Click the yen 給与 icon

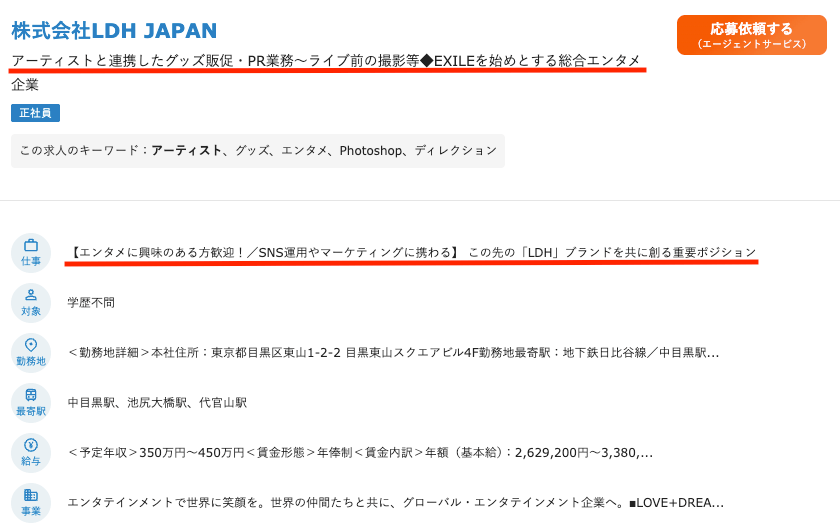point(31,453)
